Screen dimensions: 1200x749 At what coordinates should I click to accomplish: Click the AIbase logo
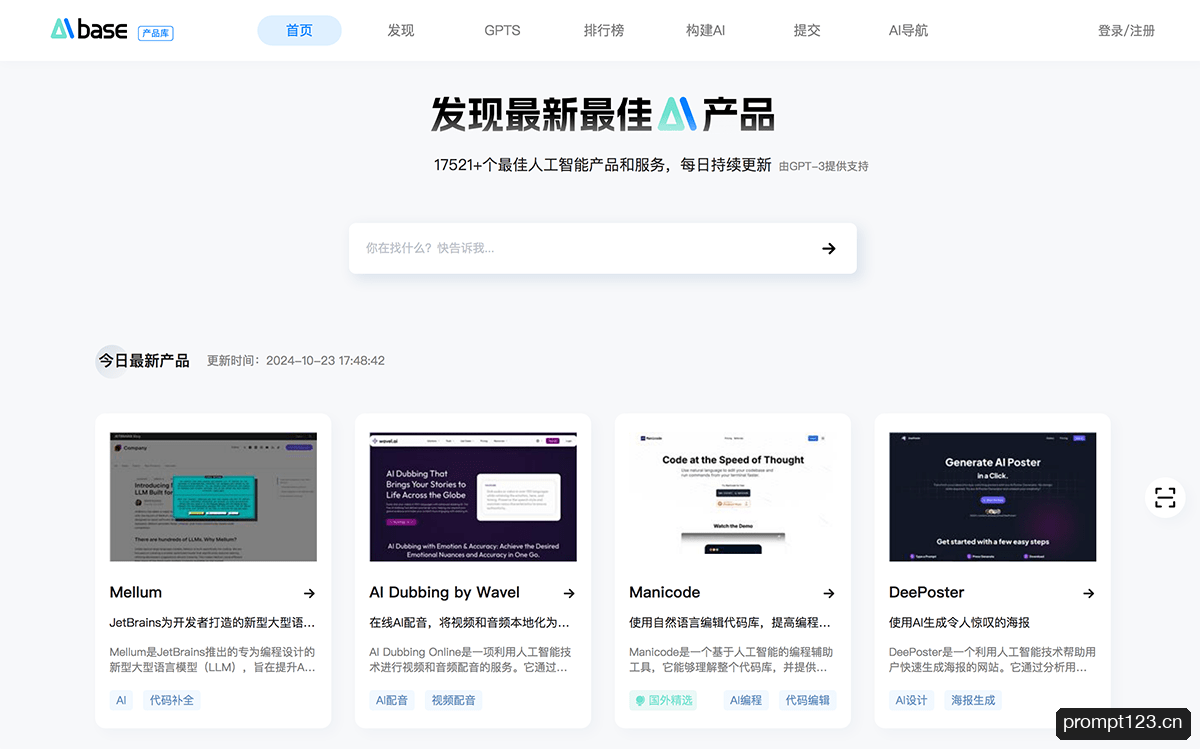89,29
